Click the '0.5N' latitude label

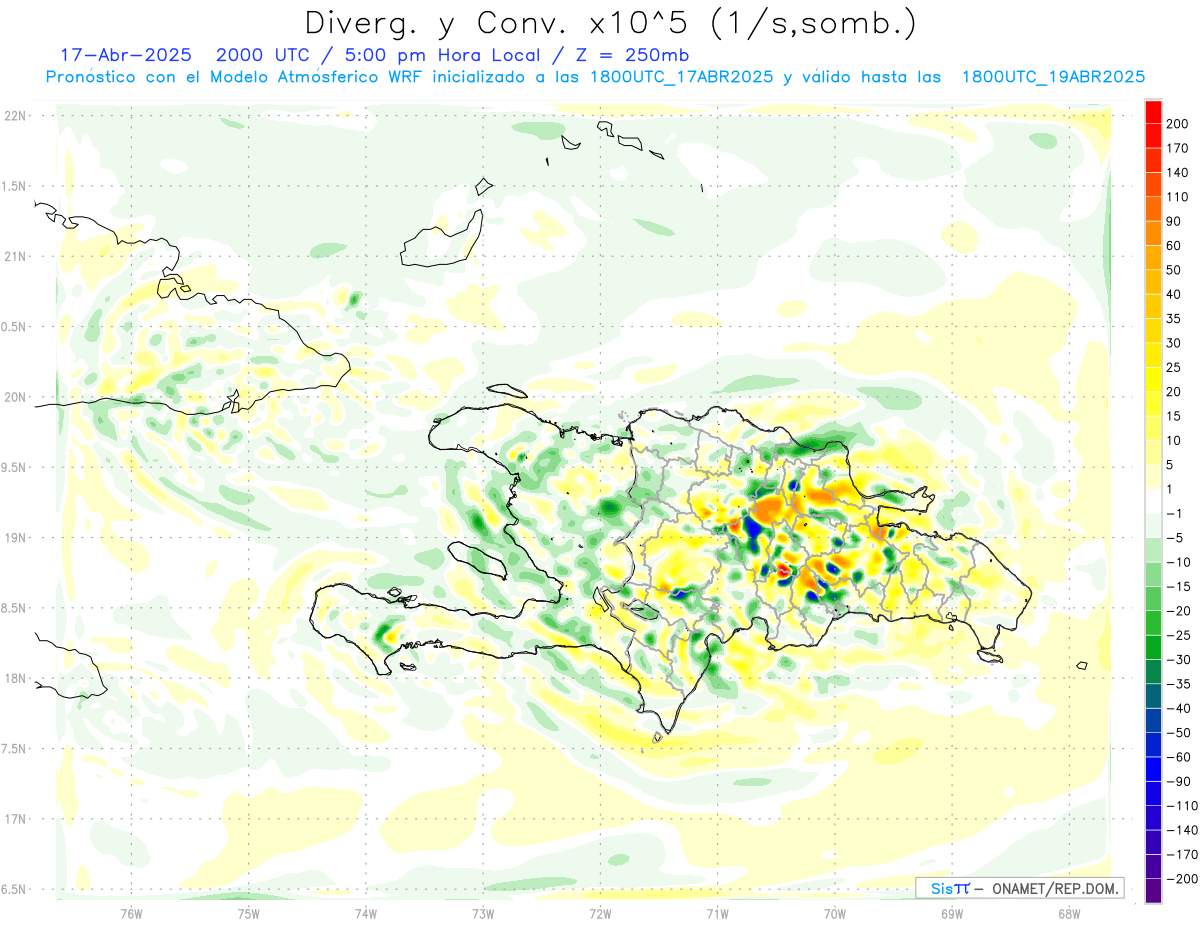15,327
